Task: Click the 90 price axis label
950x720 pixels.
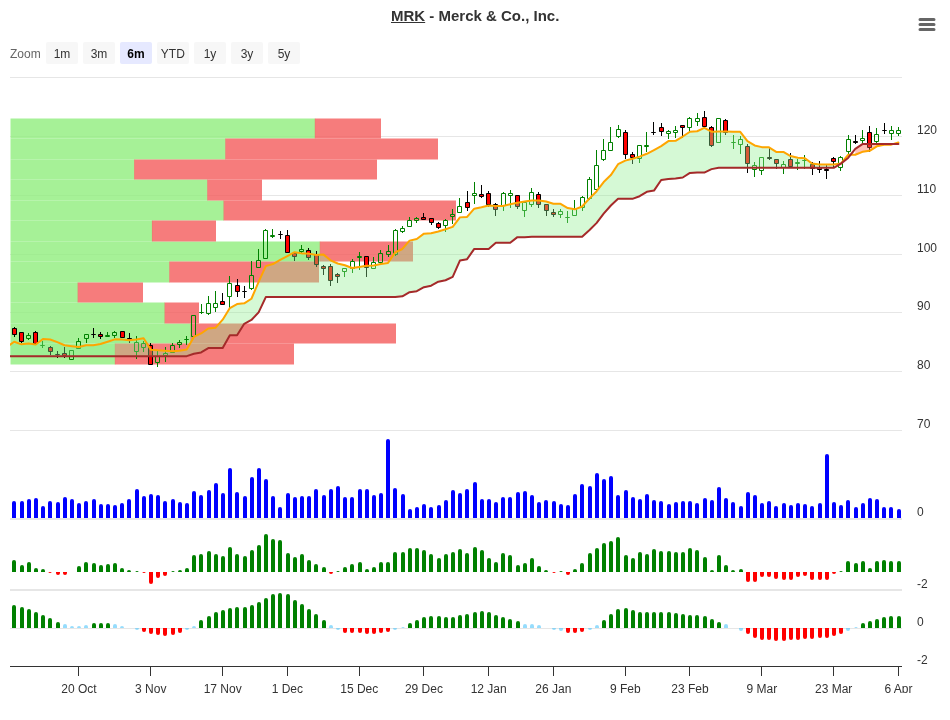Action: coord(923,305)
